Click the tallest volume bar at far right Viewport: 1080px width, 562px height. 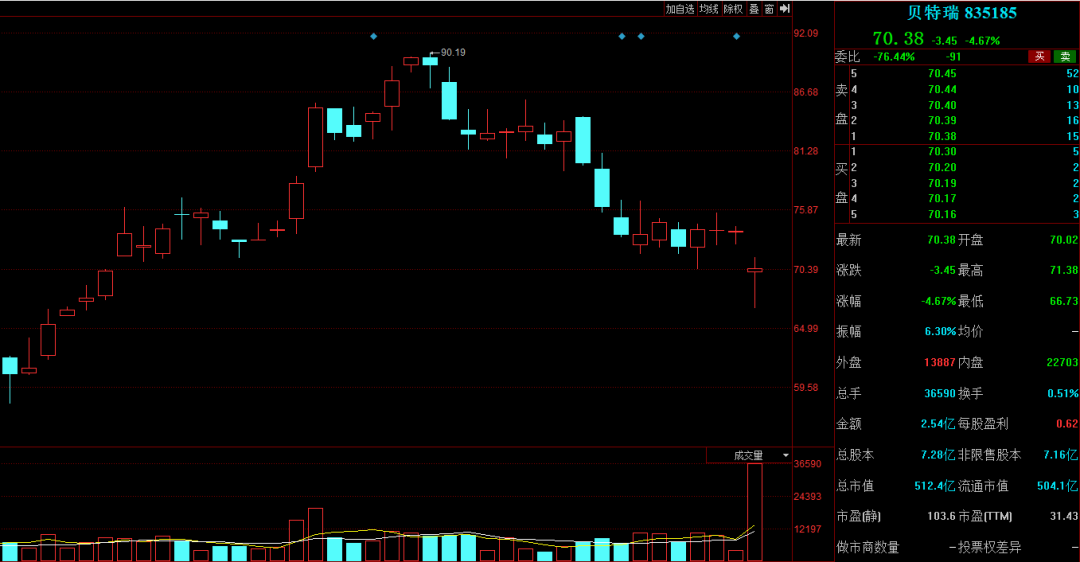[754, 511]
